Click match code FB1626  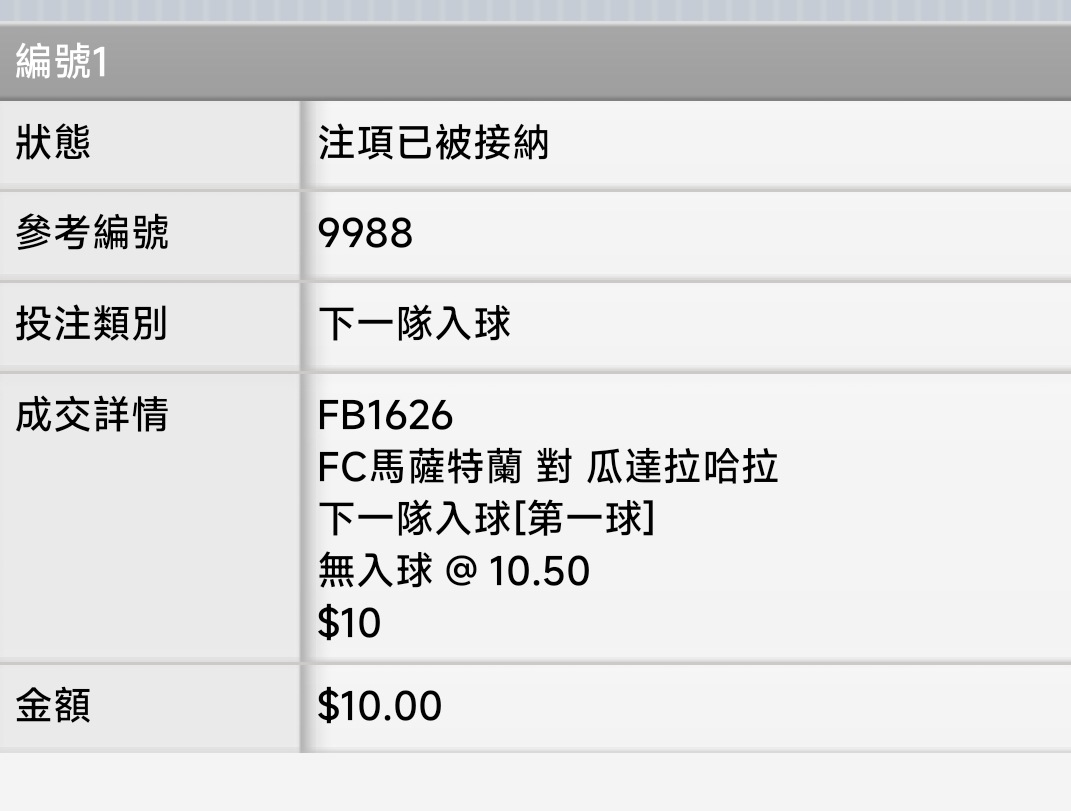click(x=385, y=415)
